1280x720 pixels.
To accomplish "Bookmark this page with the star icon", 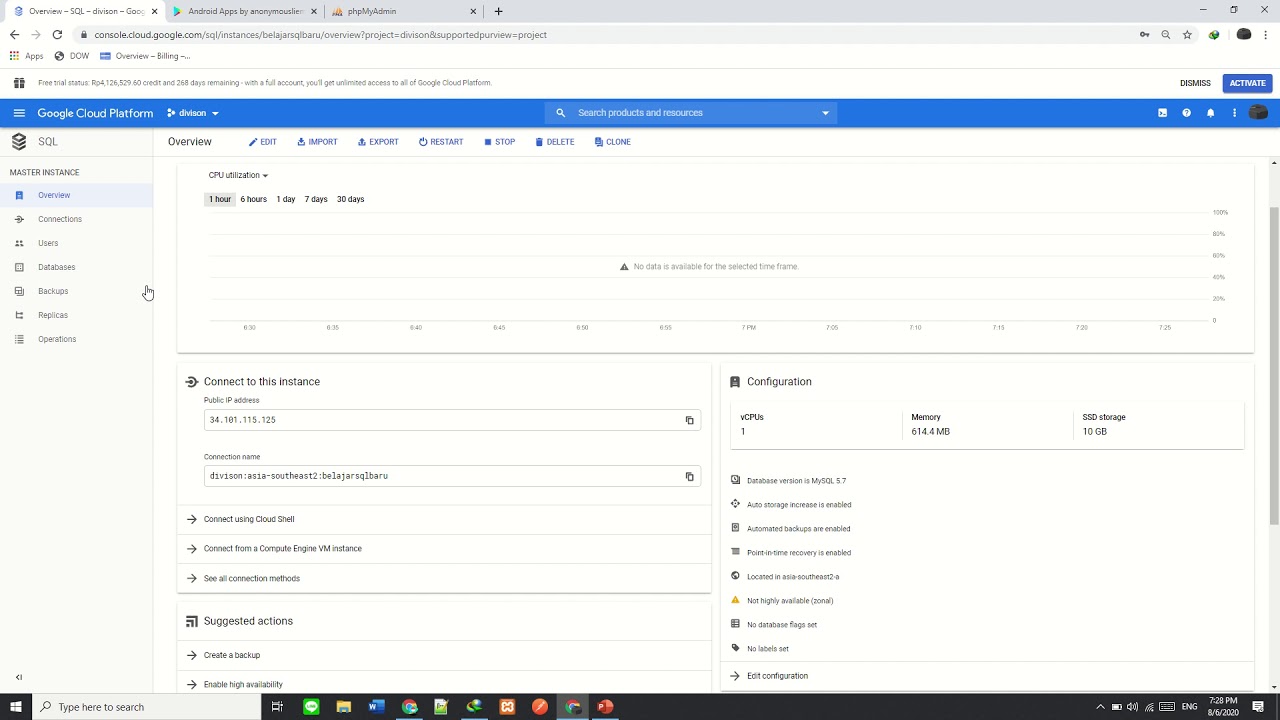I will tap(1187, 34).
